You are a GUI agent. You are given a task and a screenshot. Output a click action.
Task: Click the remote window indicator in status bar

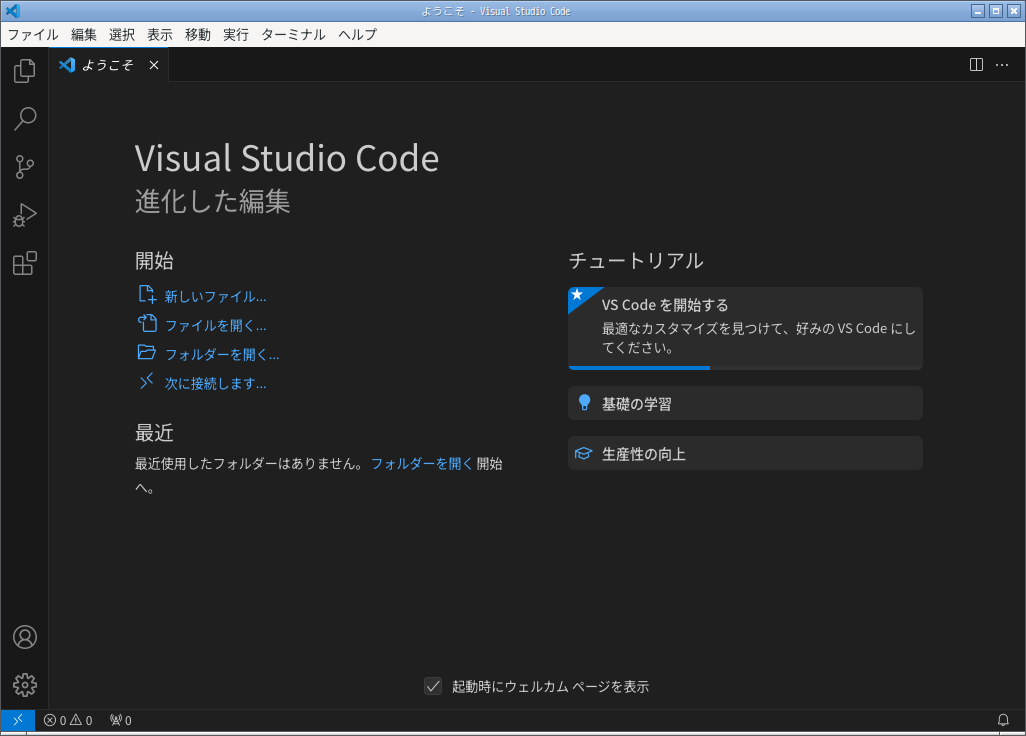pos(18,720)
